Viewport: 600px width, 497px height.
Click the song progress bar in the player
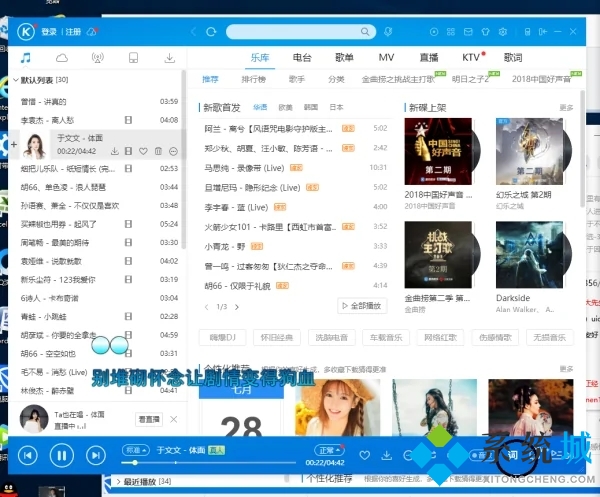tap(220, 462)
